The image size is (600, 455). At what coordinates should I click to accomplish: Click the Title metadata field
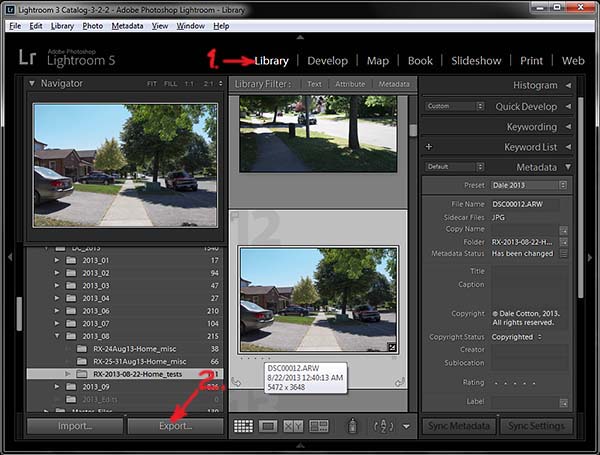pyautogui.click(x=529, y=271)
